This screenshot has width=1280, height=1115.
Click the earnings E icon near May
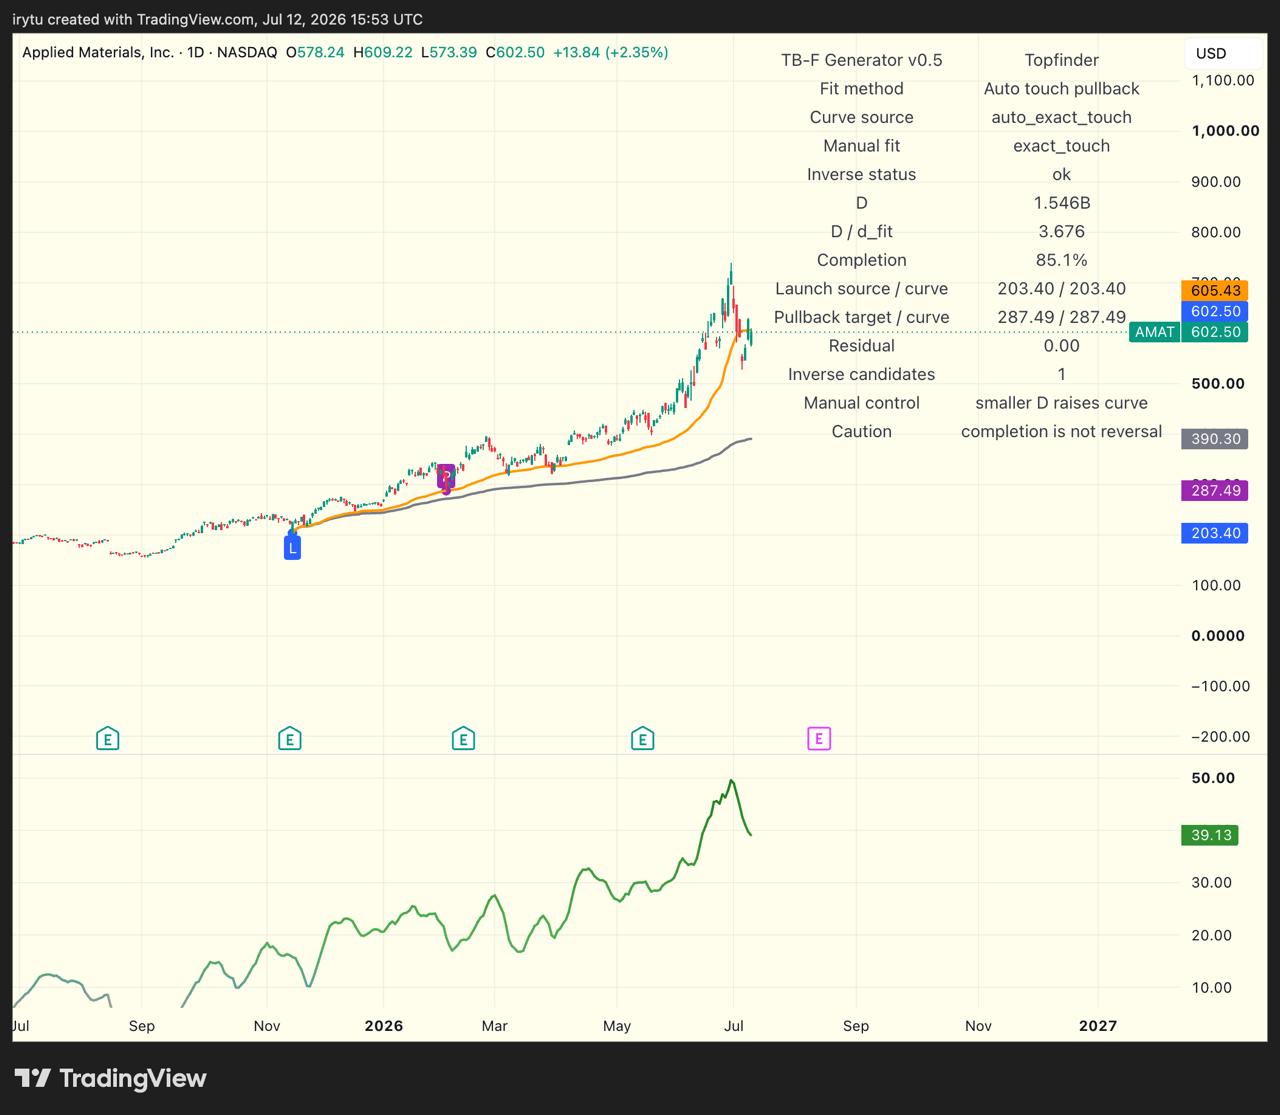[x=642, y=739]
